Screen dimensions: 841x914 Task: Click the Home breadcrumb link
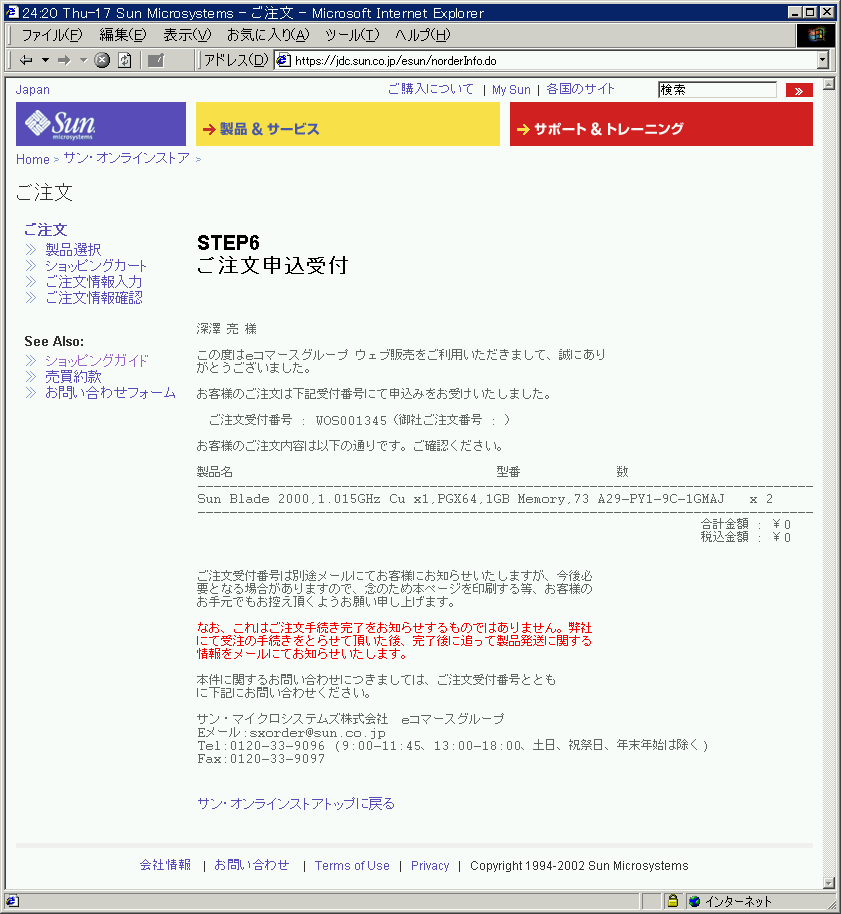[x=33, y=159]
